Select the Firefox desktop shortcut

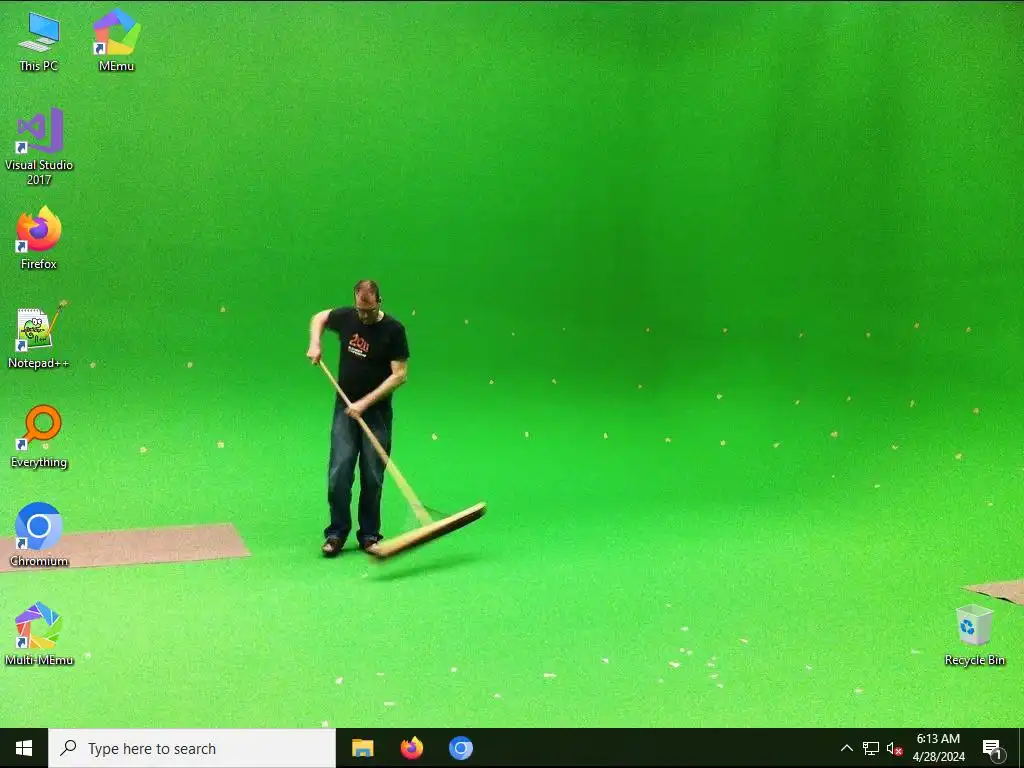(39, 238)
